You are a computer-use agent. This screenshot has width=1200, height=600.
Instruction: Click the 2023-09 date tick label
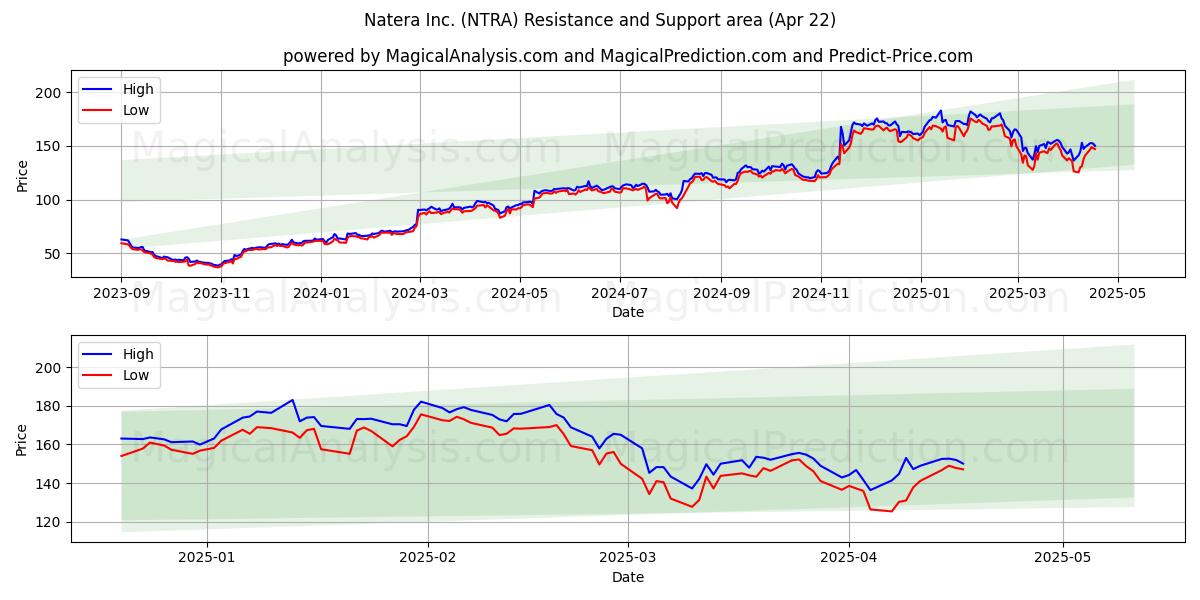point(121,295)
